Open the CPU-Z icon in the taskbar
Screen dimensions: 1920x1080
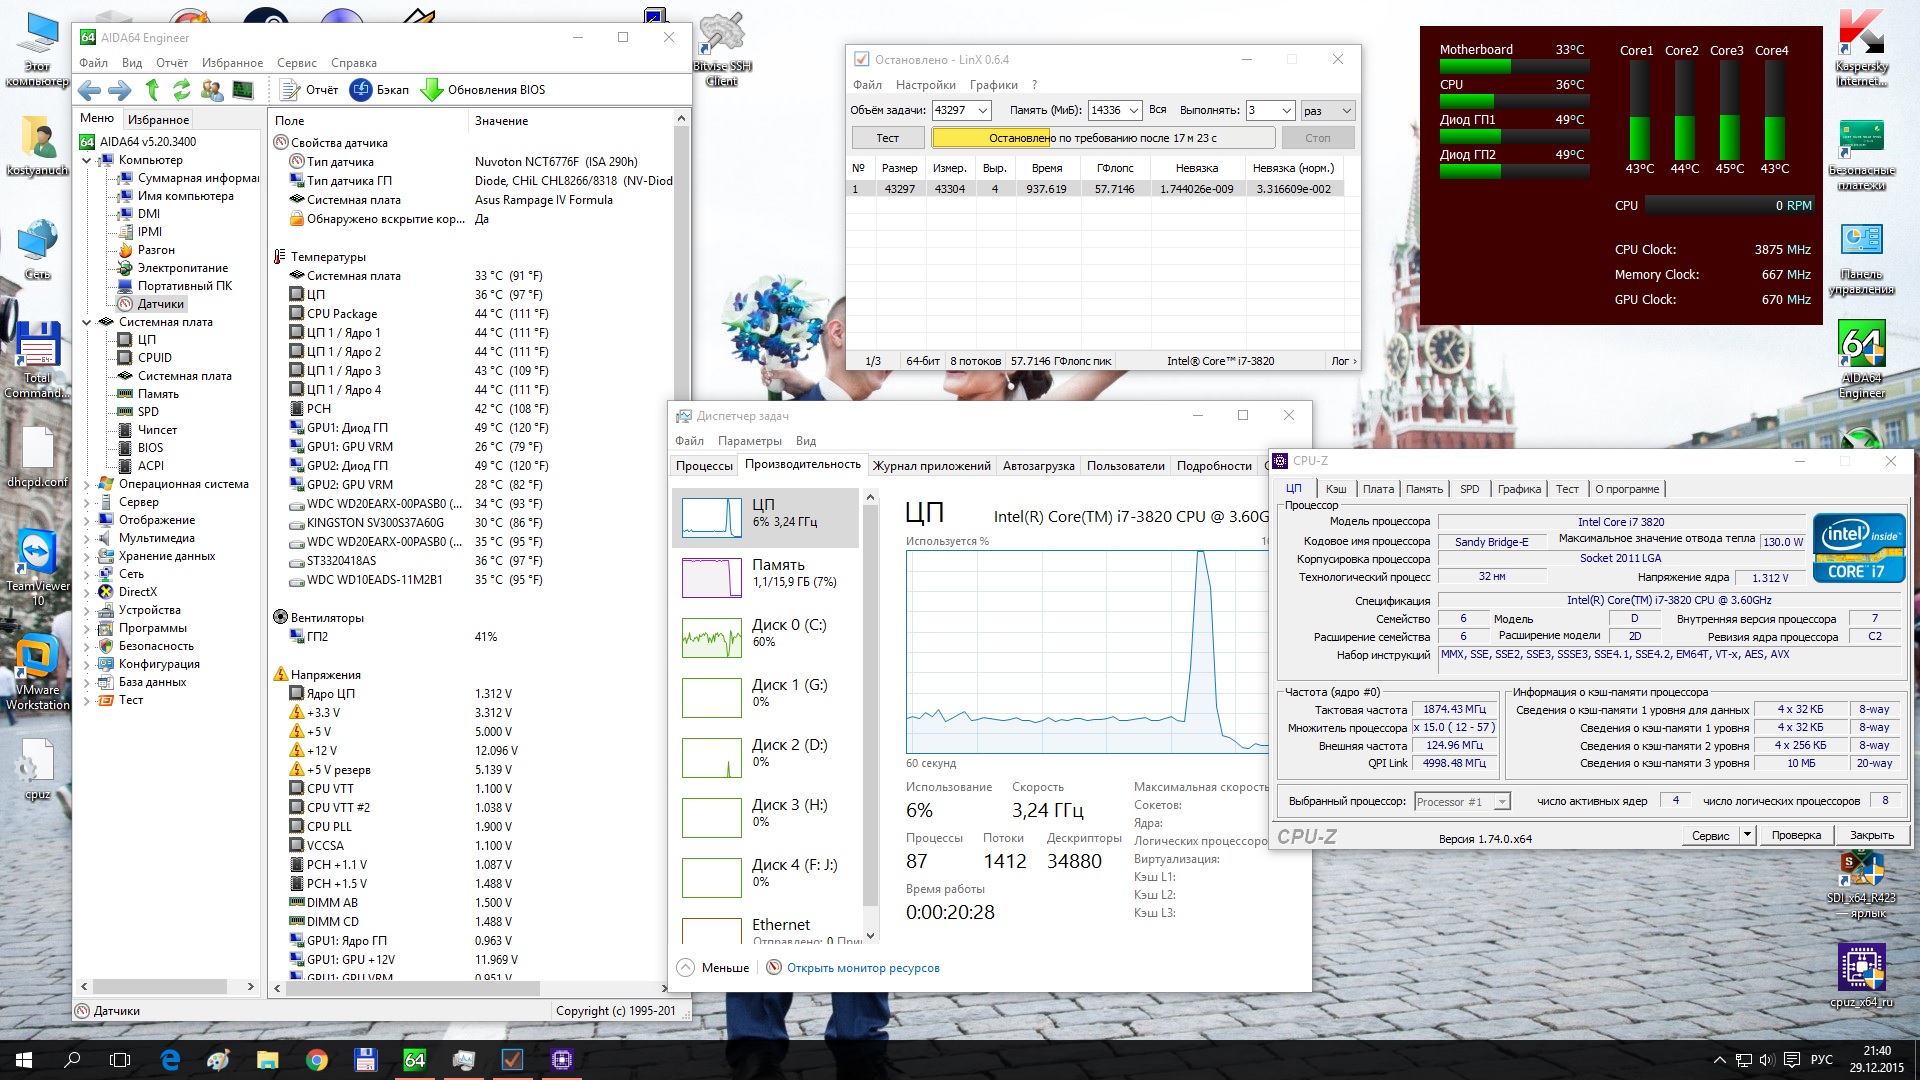561,1060
